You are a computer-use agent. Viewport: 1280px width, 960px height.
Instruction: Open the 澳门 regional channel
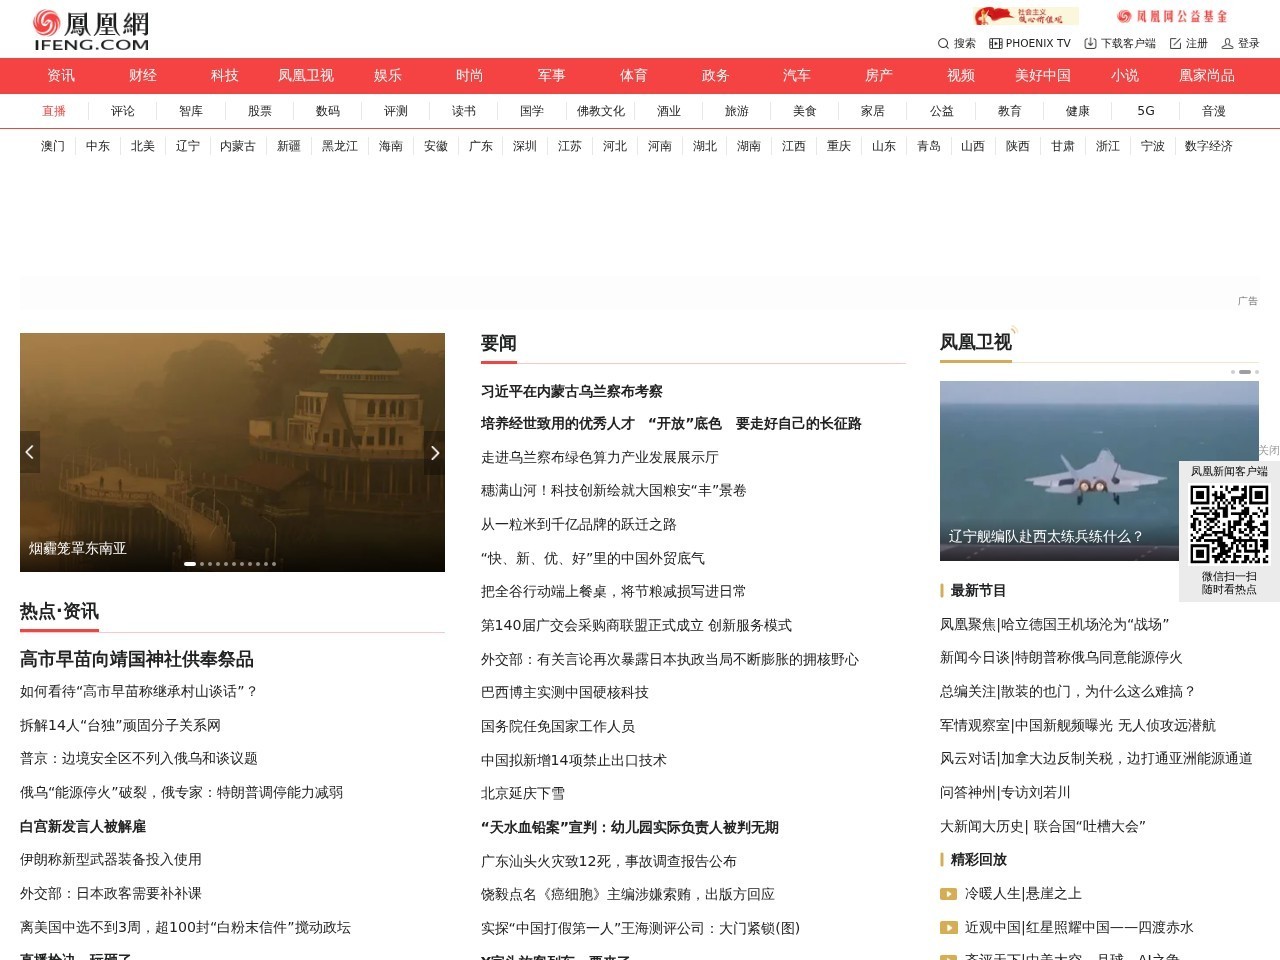(x=53, y=146)
